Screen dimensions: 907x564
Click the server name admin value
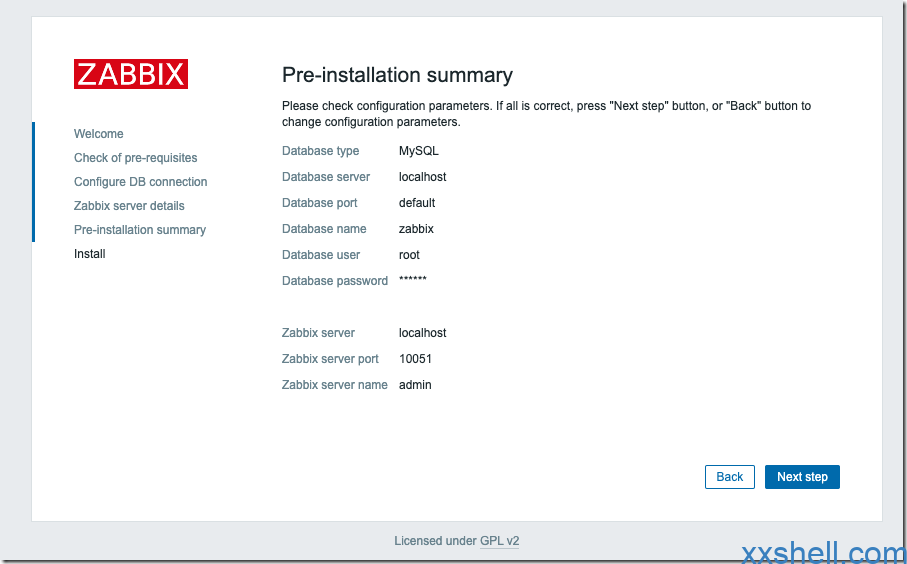pos(415,385)
